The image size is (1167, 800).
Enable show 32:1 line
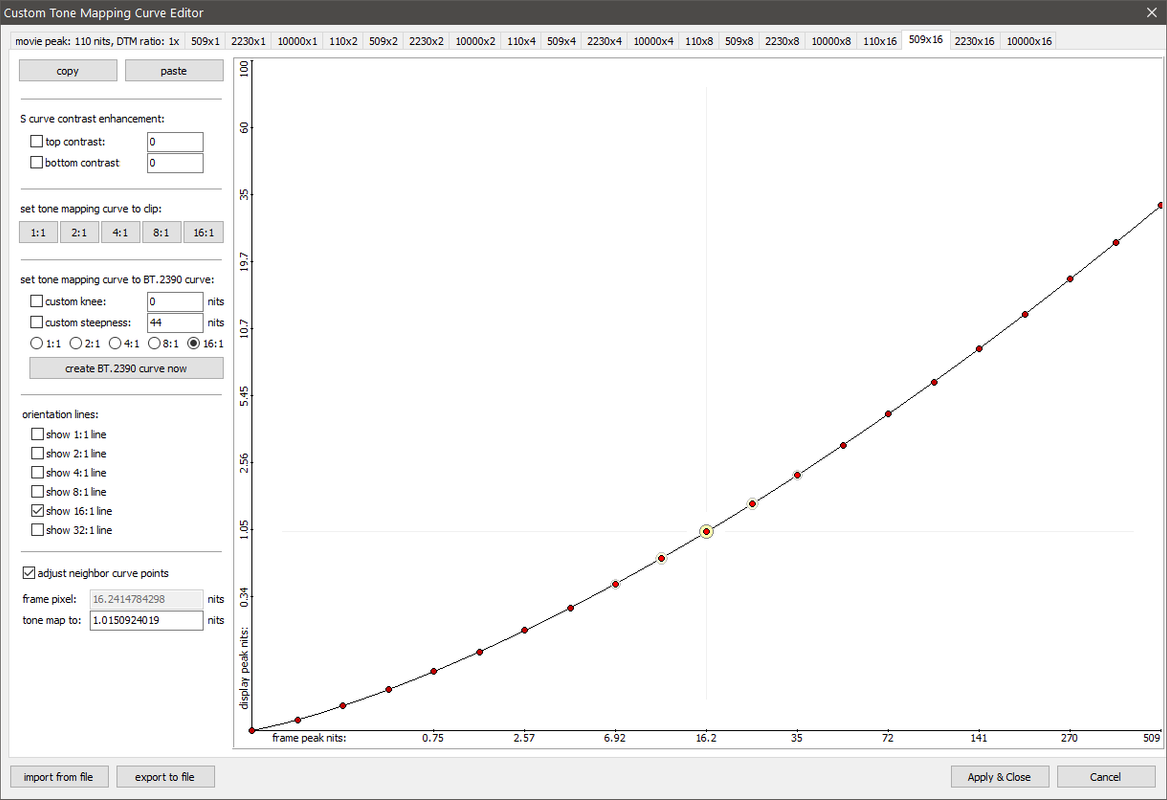[37, 530]
